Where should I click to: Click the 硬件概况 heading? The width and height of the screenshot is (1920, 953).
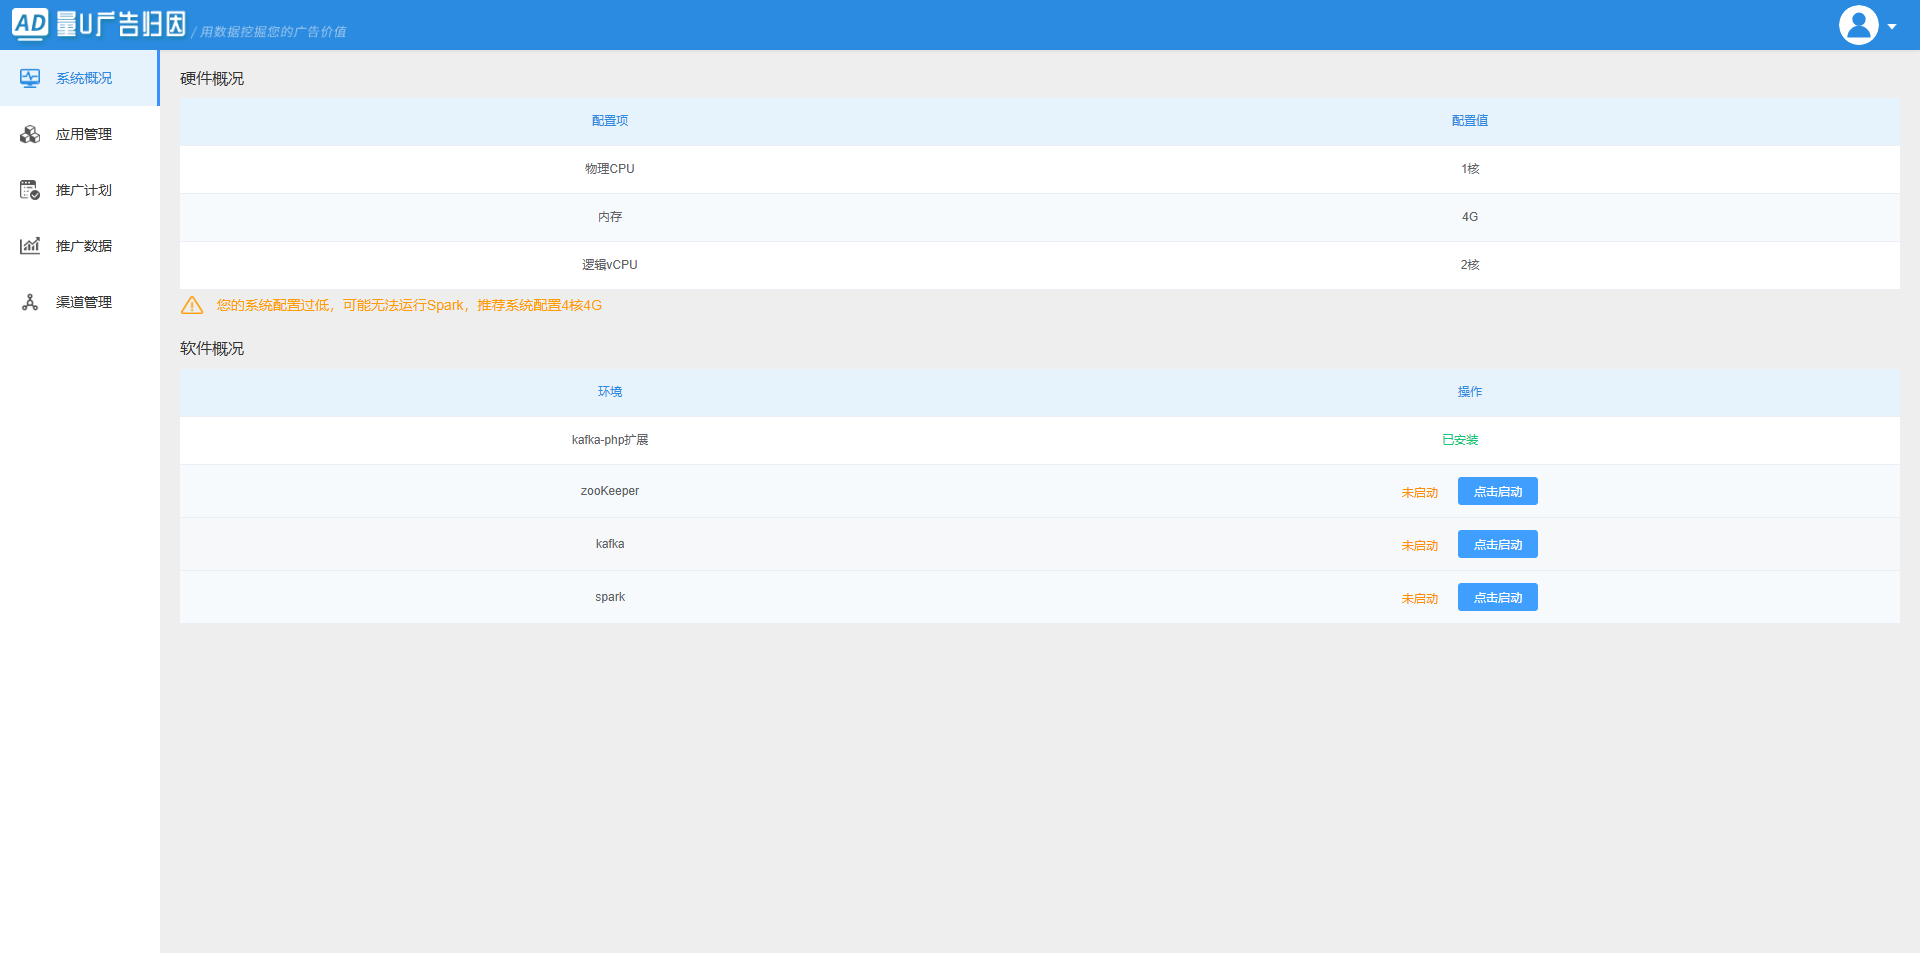pos(212,78)
